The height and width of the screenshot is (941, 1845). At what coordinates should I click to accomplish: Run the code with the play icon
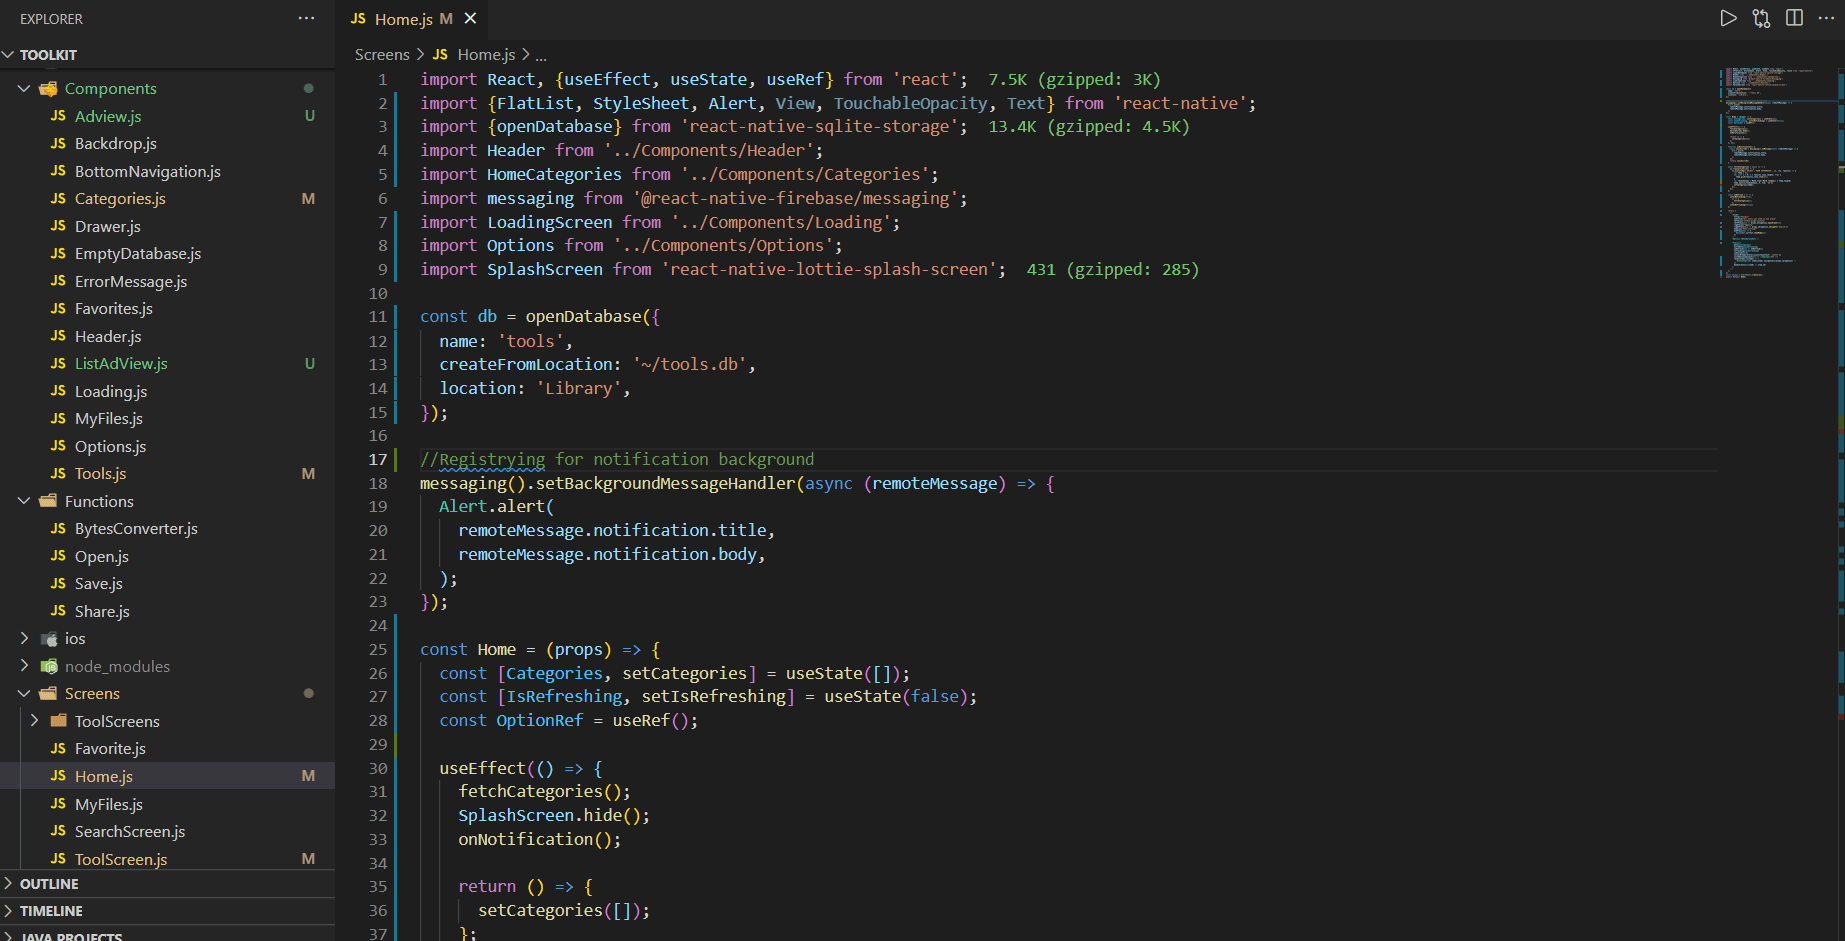[1728, 18]
